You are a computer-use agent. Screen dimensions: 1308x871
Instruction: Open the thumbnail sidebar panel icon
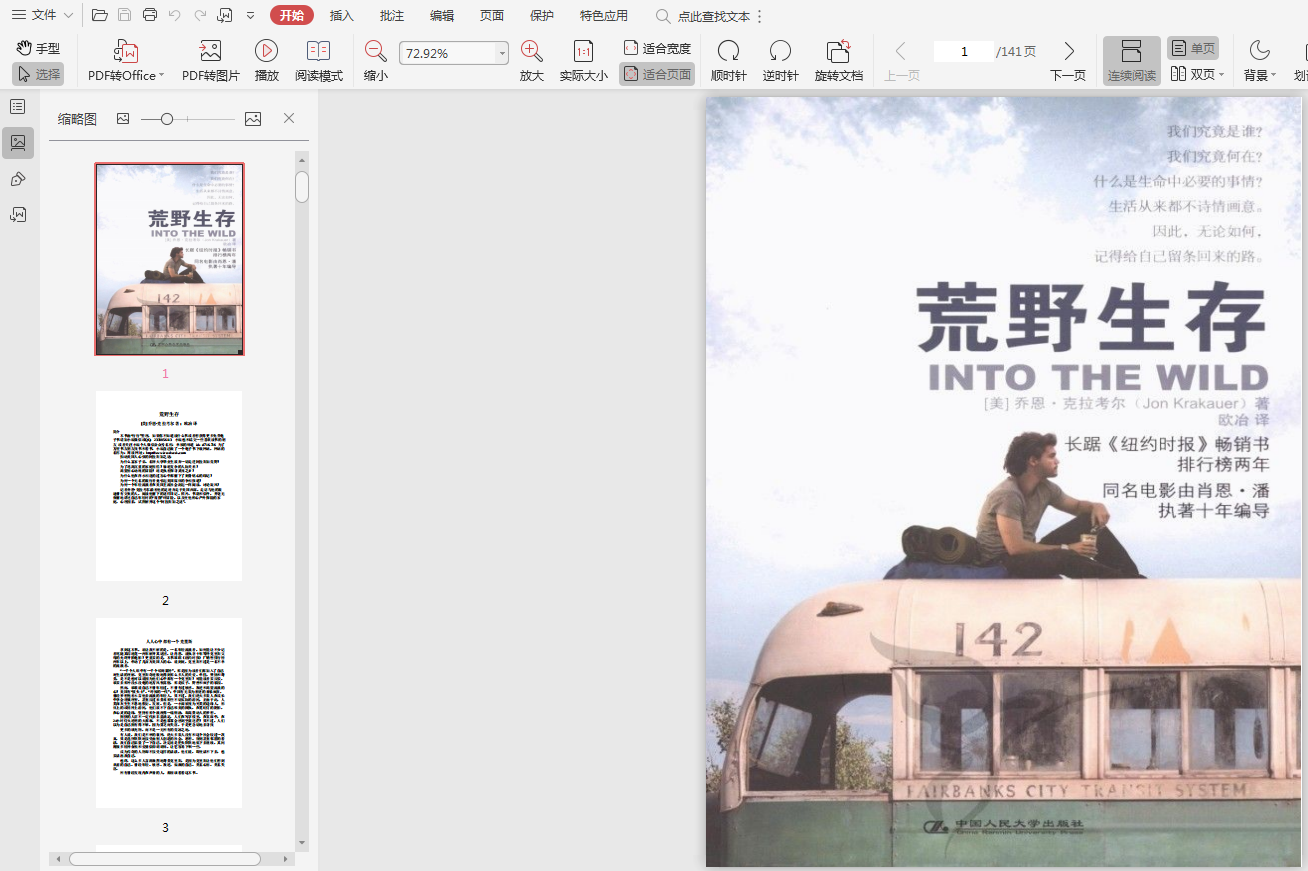click(18, 143)
